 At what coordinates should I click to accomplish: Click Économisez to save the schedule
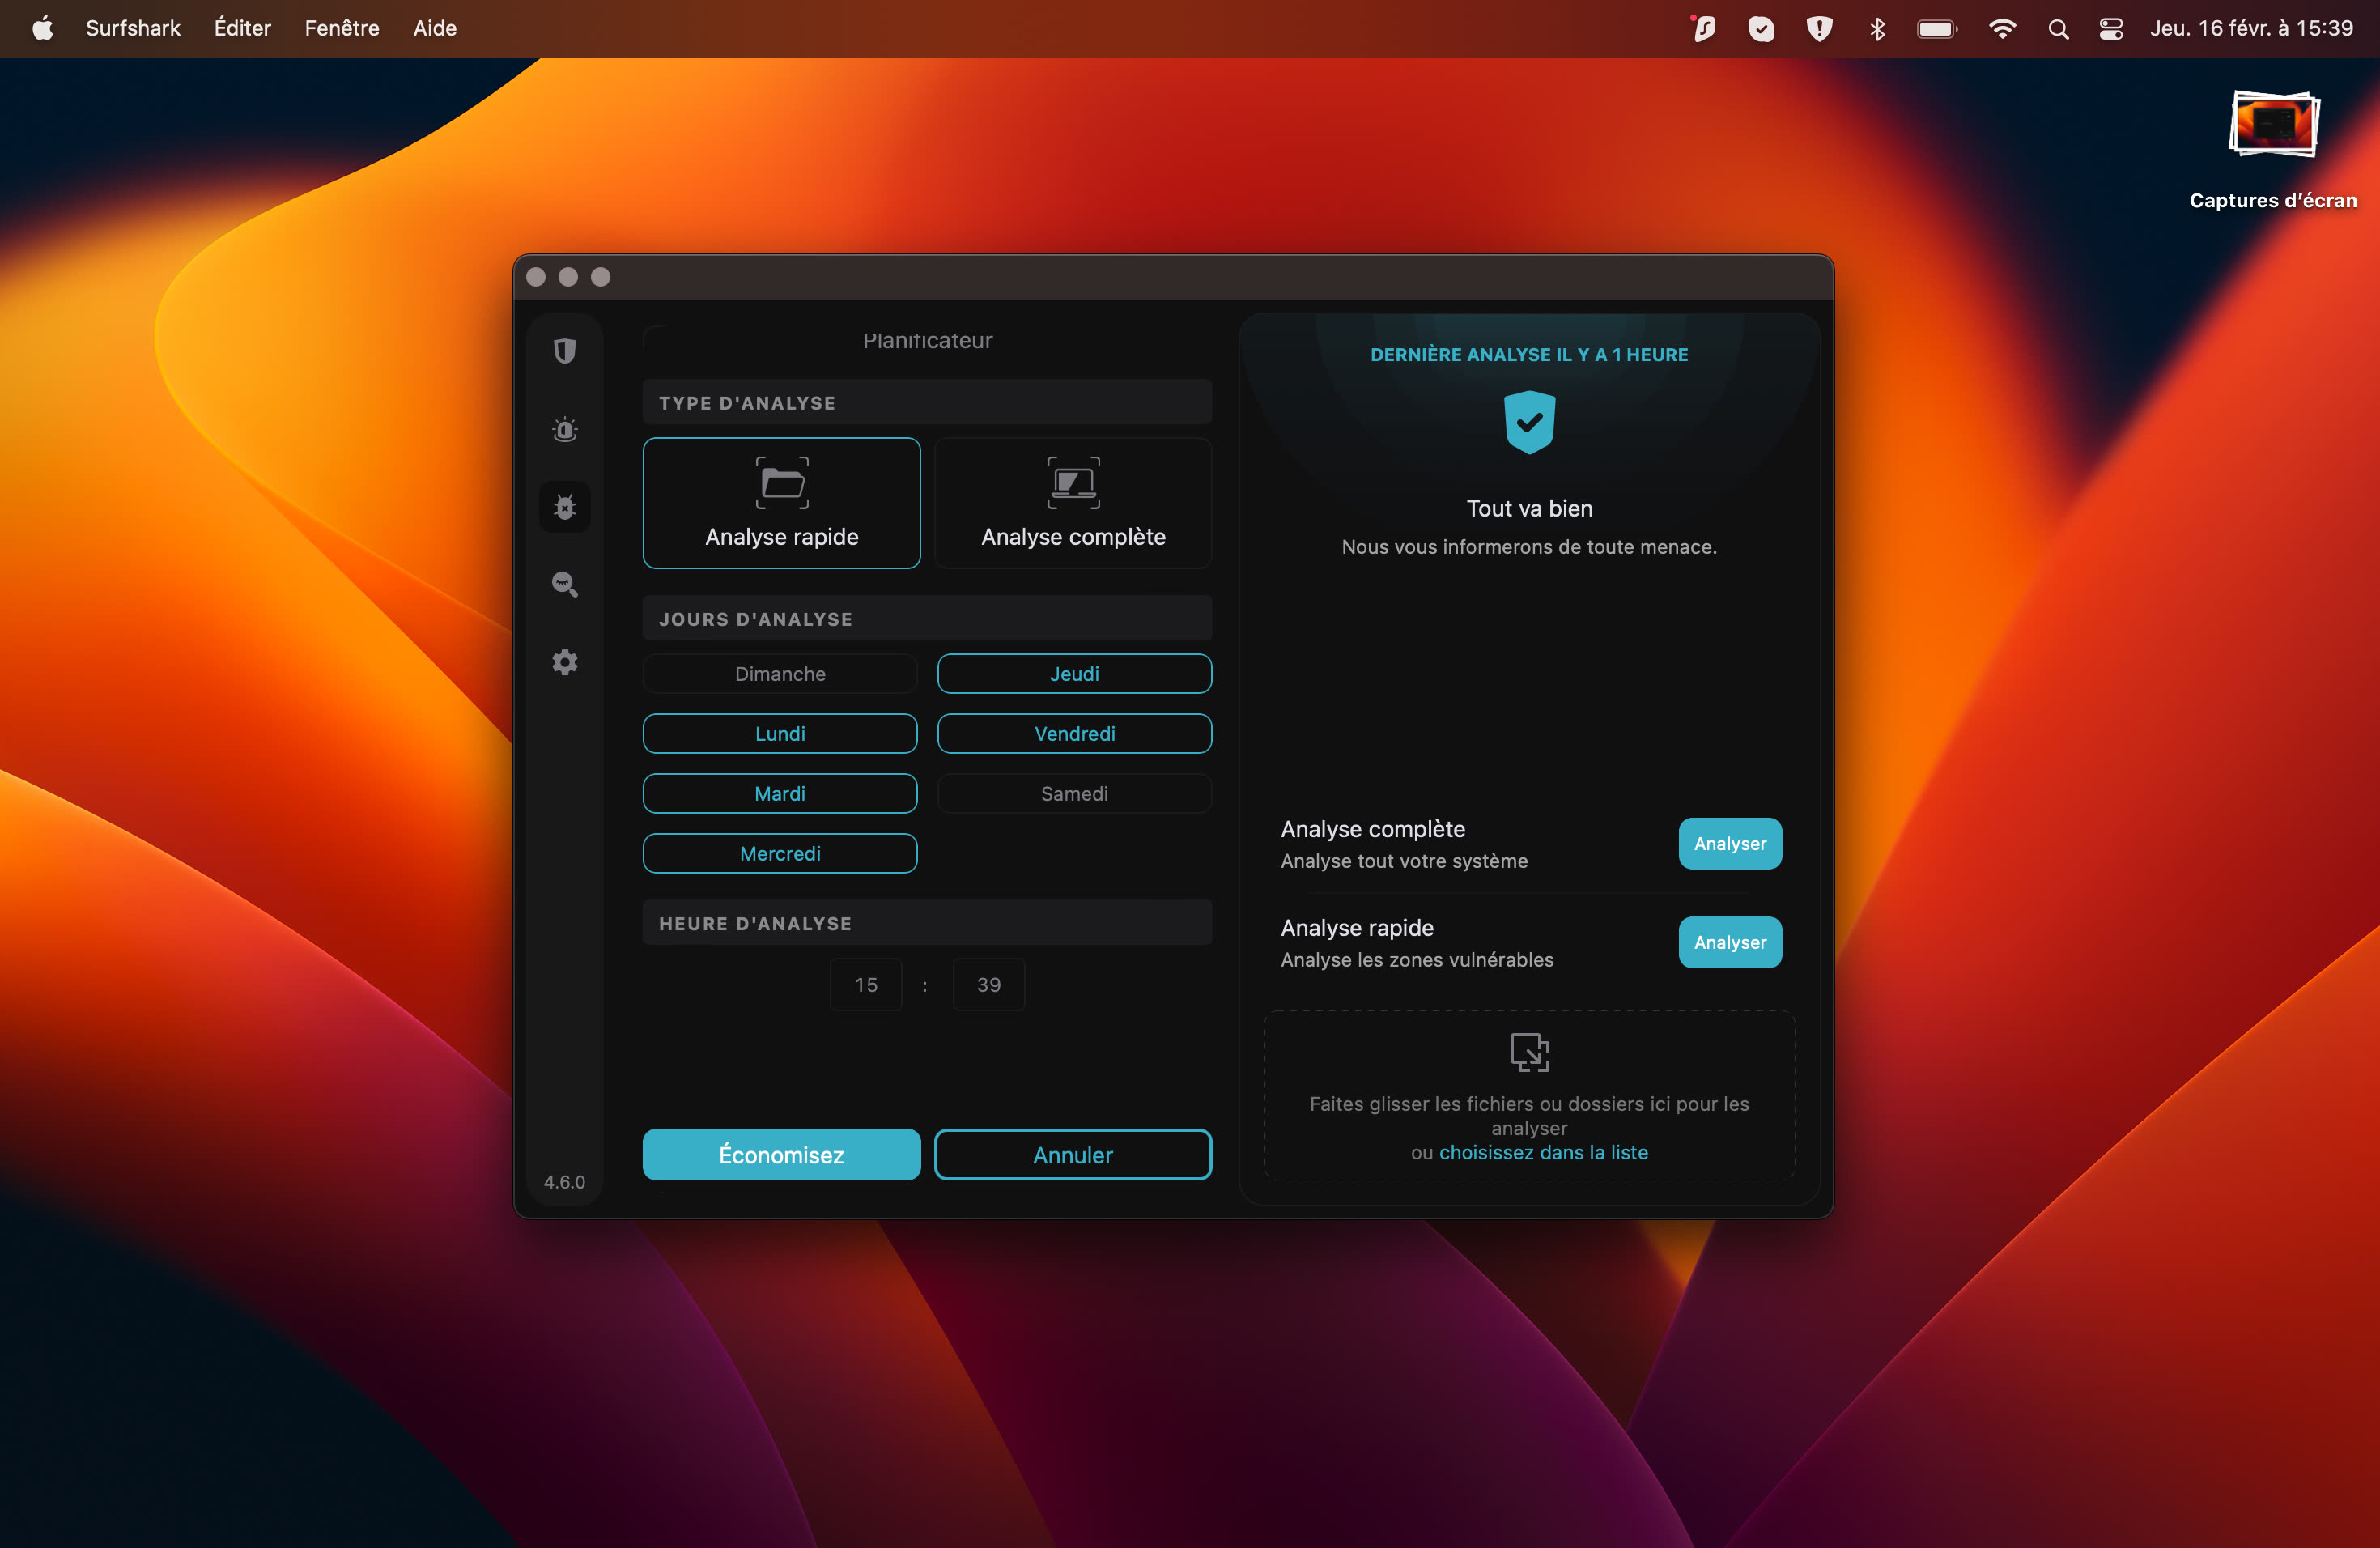click(x=781, y=1154)
